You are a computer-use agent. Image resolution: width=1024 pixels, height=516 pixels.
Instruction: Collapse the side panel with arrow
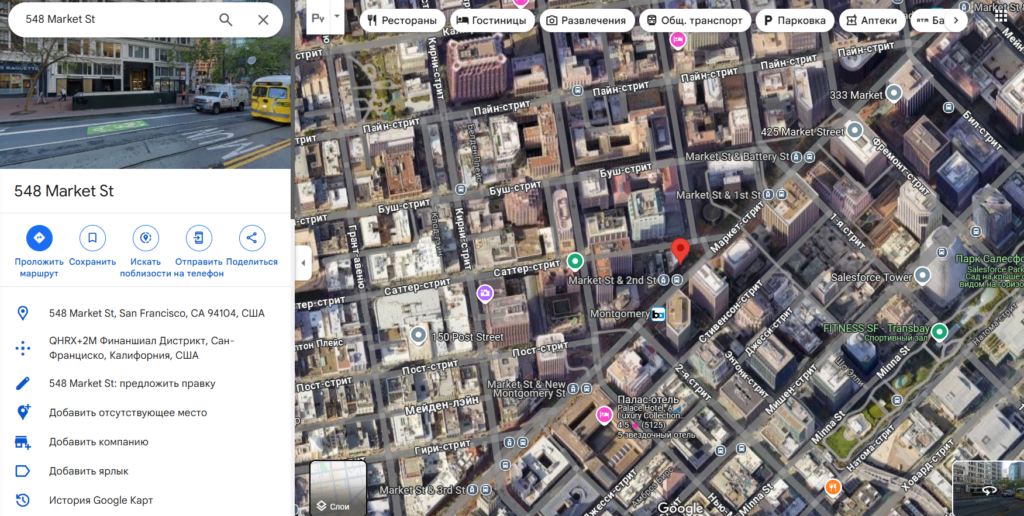(x=303, y=264)
